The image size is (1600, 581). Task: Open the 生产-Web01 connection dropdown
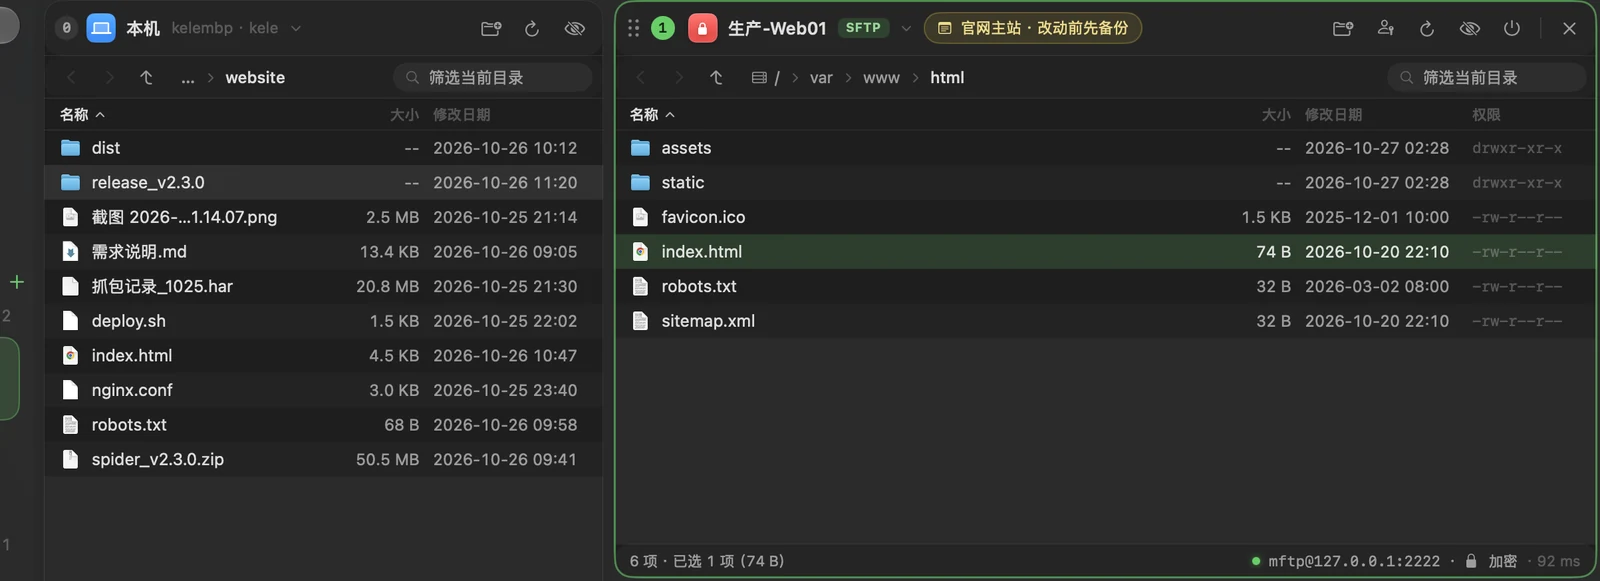906,28
